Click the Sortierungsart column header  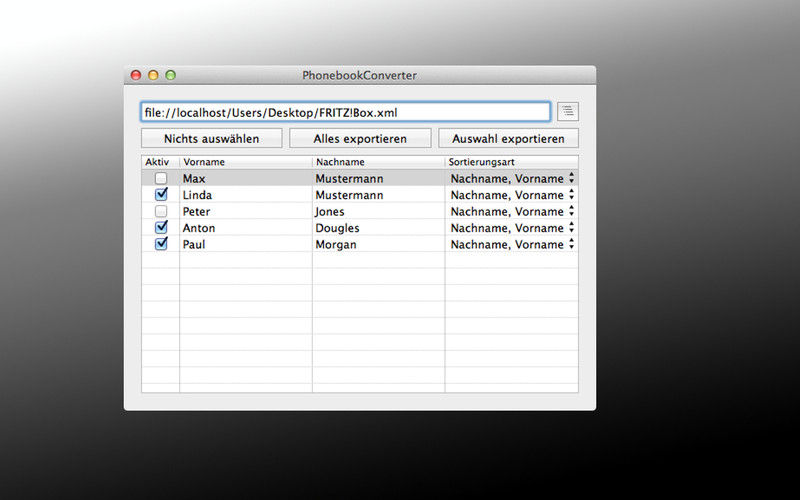coord(511,162)
